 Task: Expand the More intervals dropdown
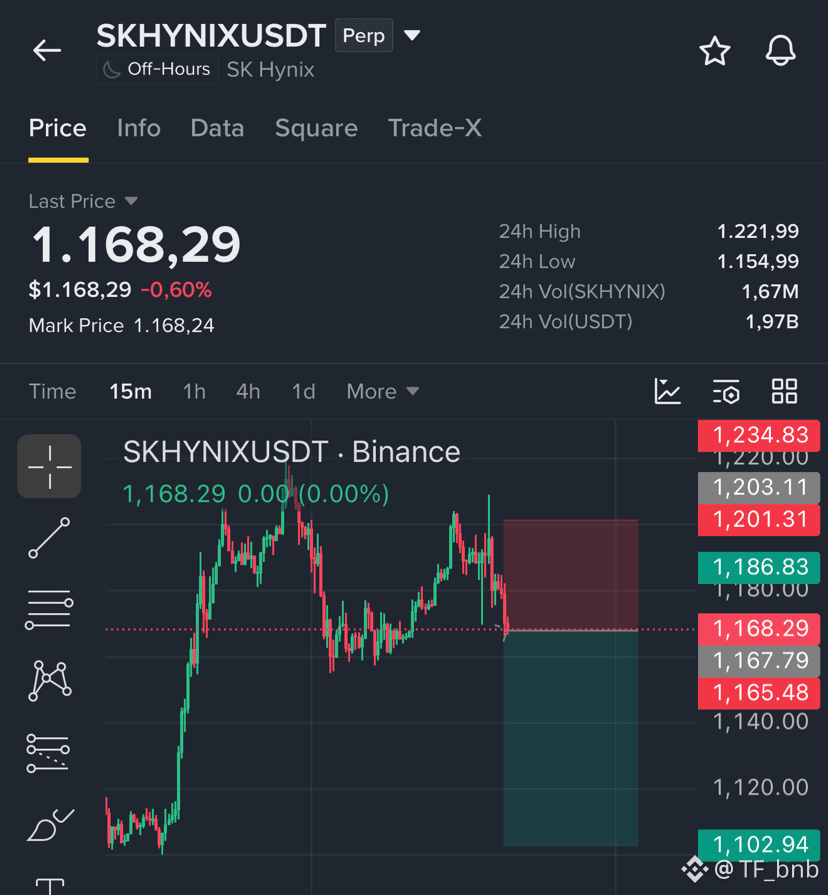(x=383, y=392)
